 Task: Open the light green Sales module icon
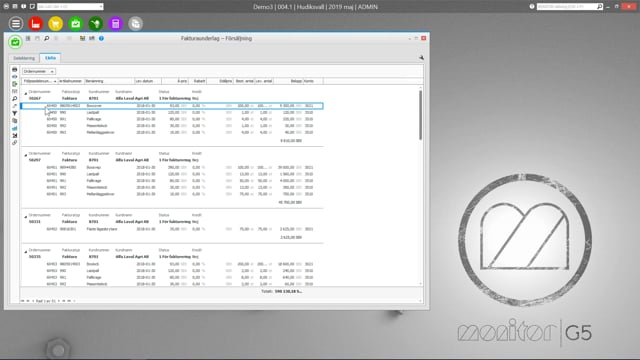[76, 24]
